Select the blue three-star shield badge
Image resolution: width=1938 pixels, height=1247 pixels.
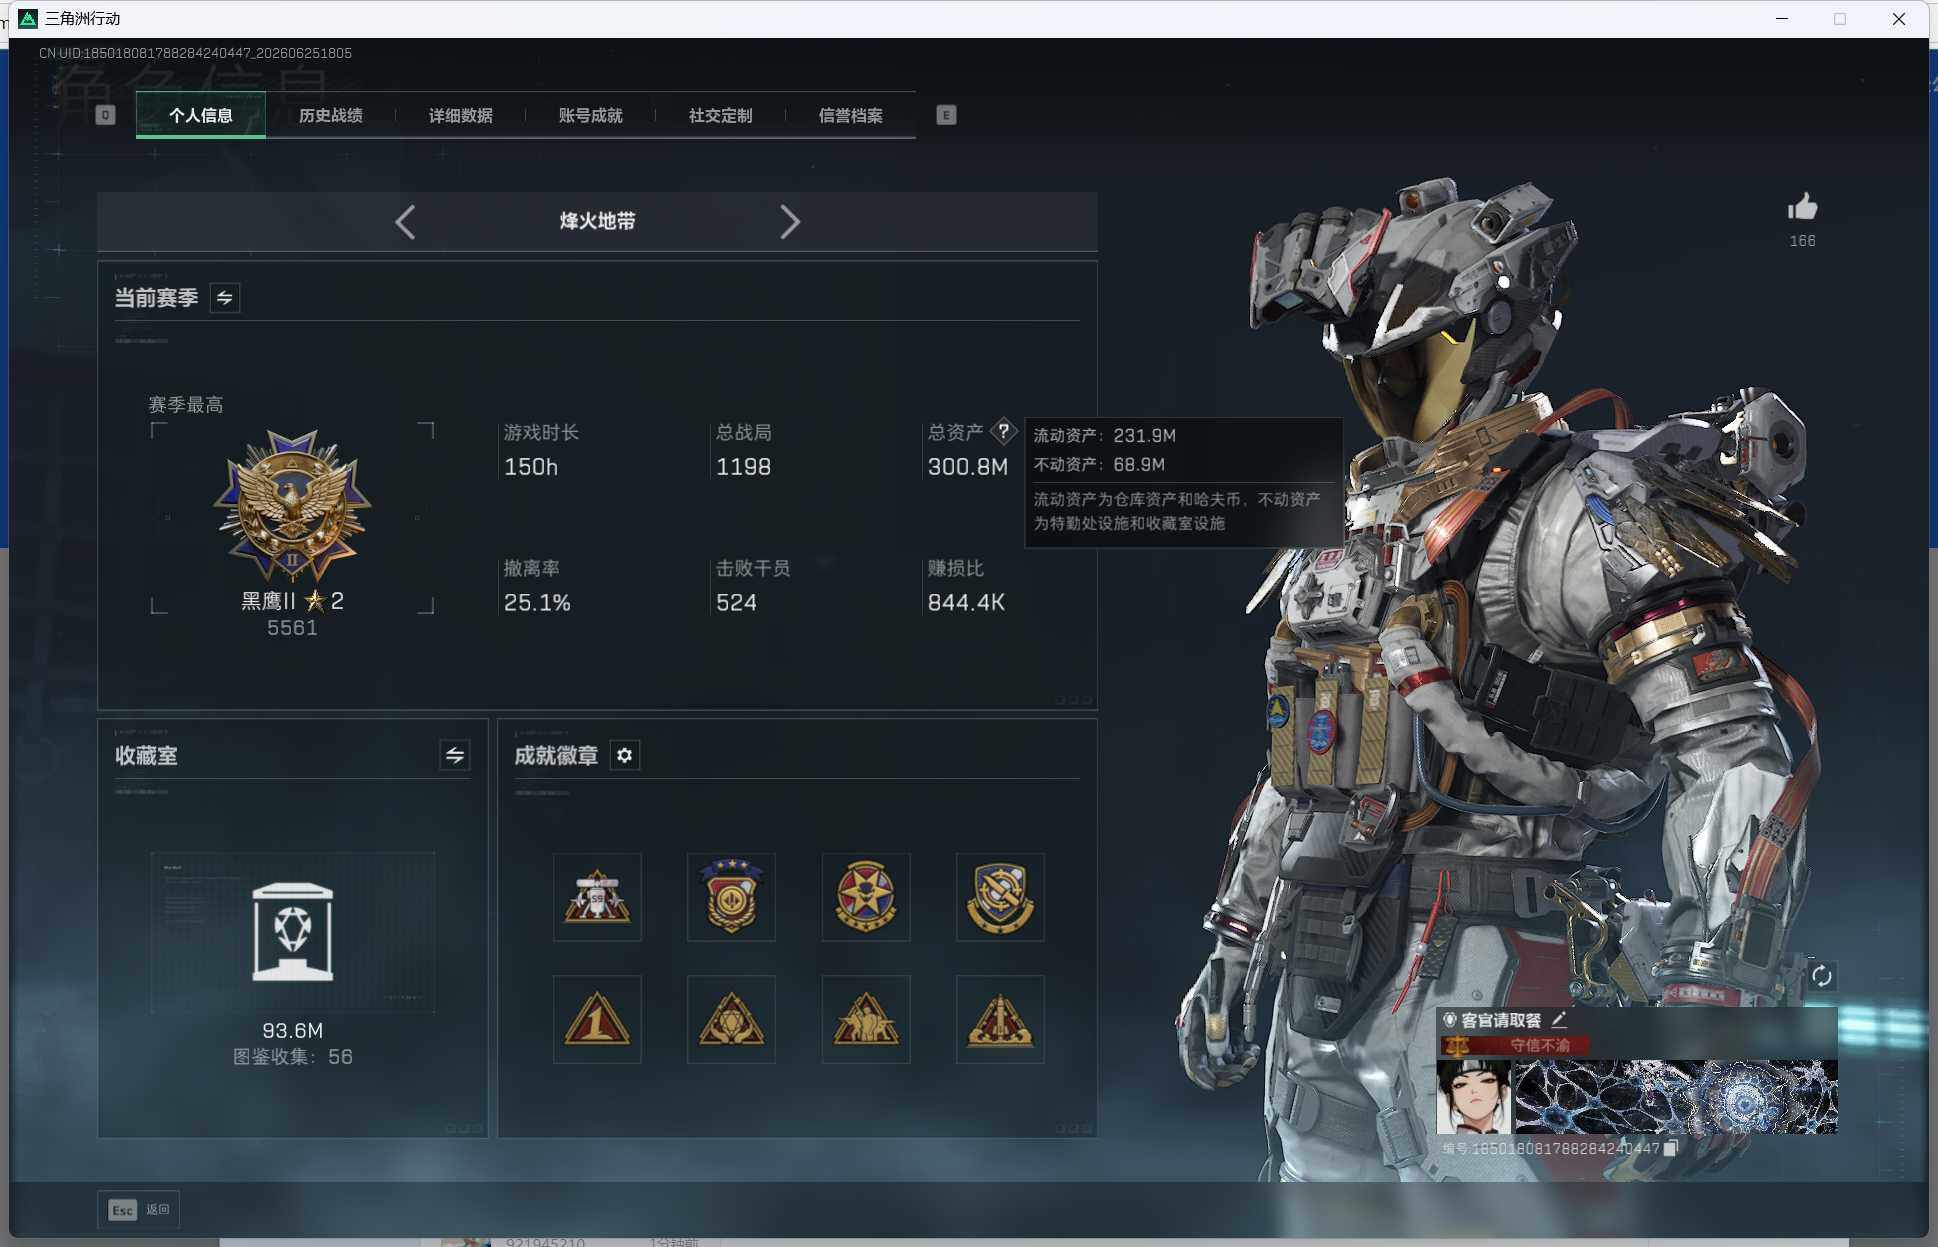click(x=731, y=897)
